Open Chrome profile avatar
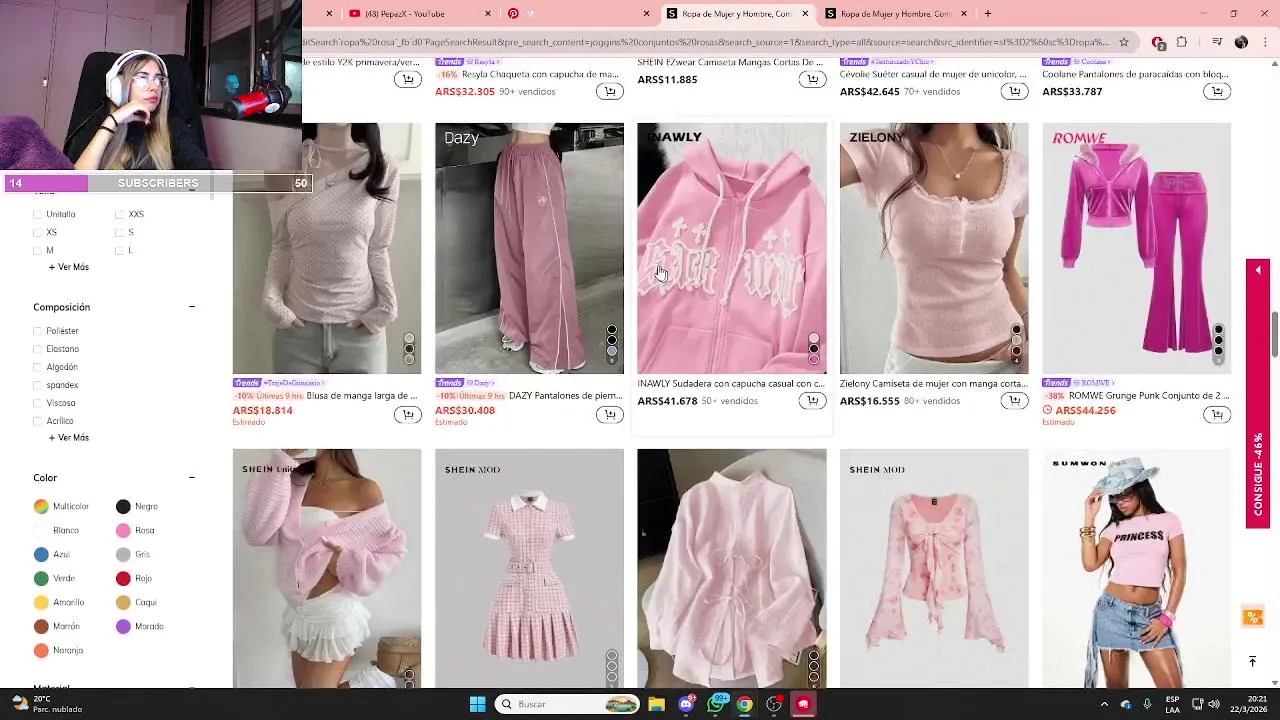This screenshot has height=720, width=1280. click(1241, 42)
